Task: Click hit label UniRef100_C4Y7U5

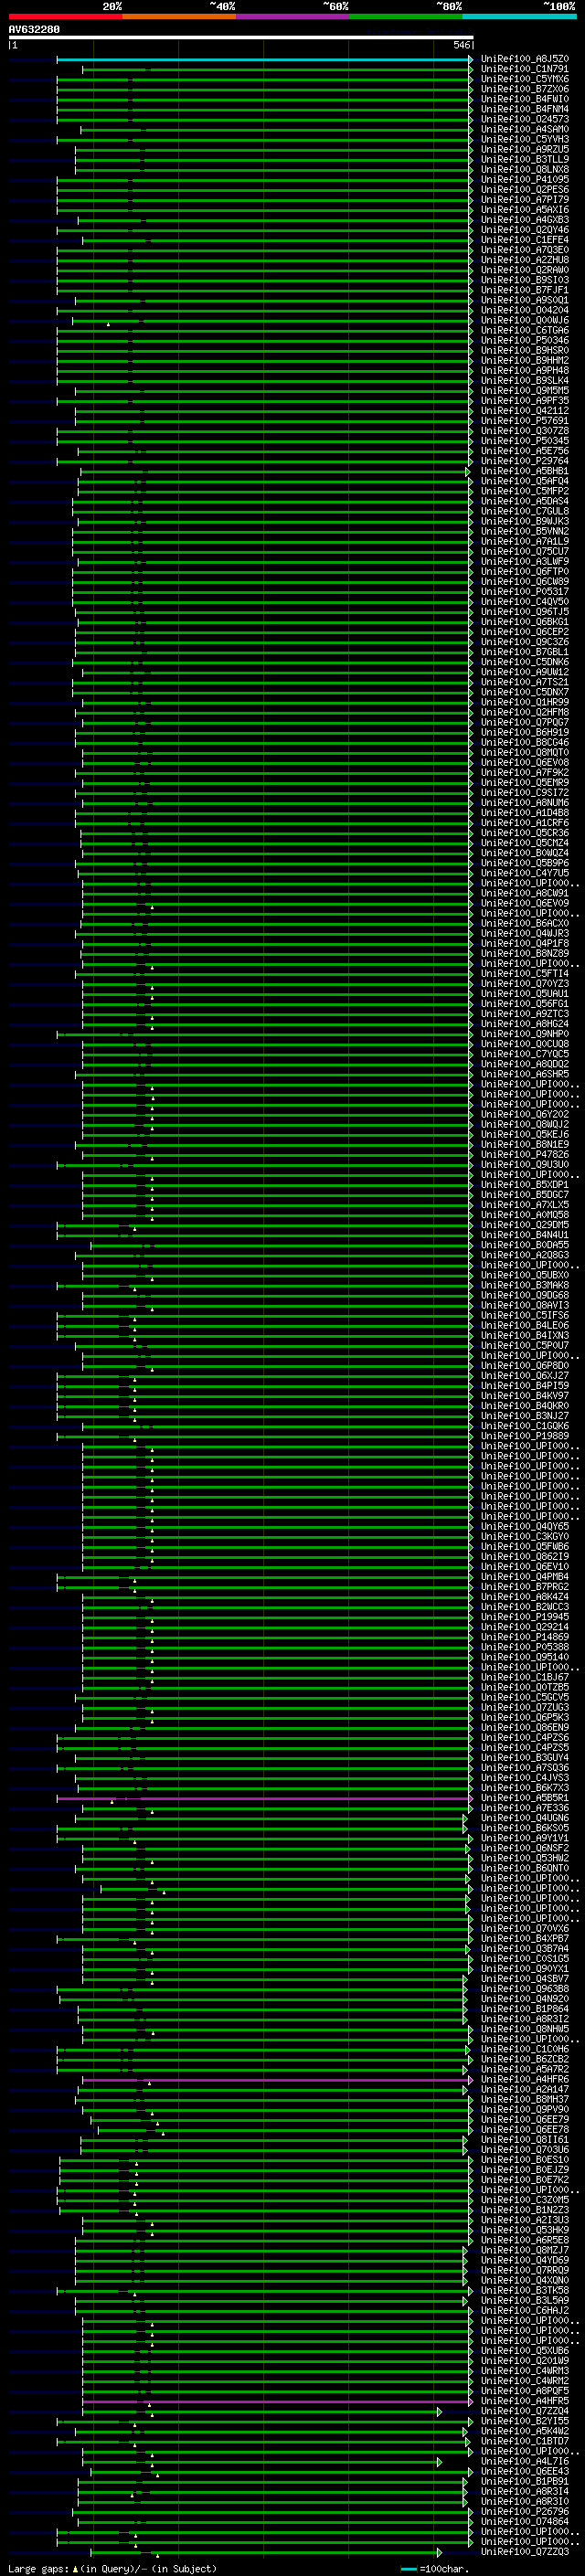Action: (525, 874)
